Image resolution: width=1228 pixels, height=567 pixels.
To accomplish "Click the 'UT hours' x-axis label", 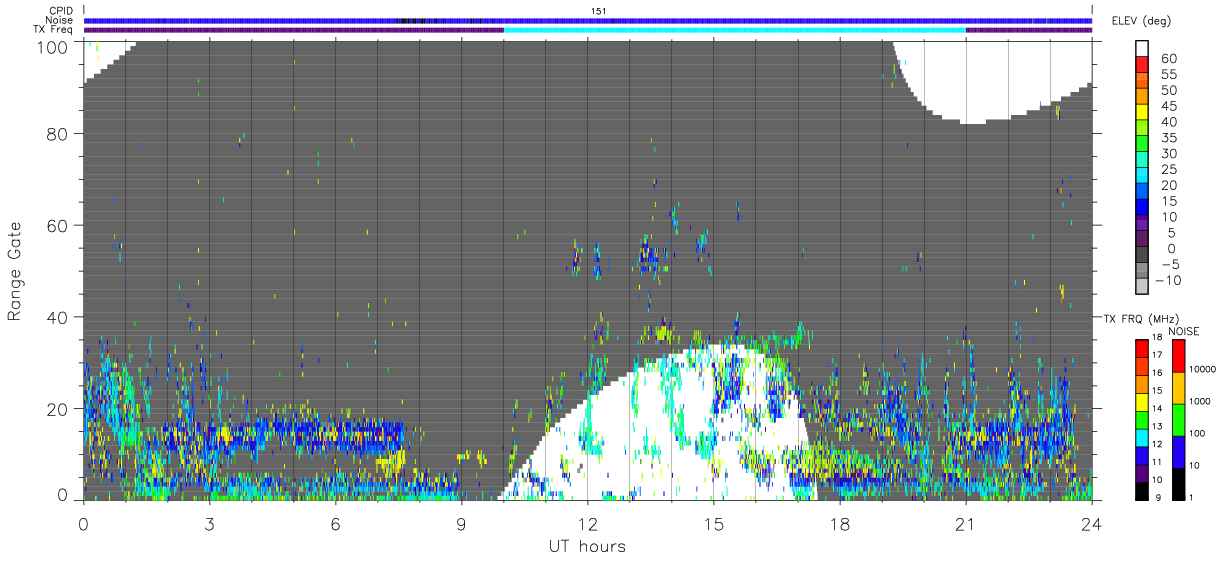I will (587, 546).
